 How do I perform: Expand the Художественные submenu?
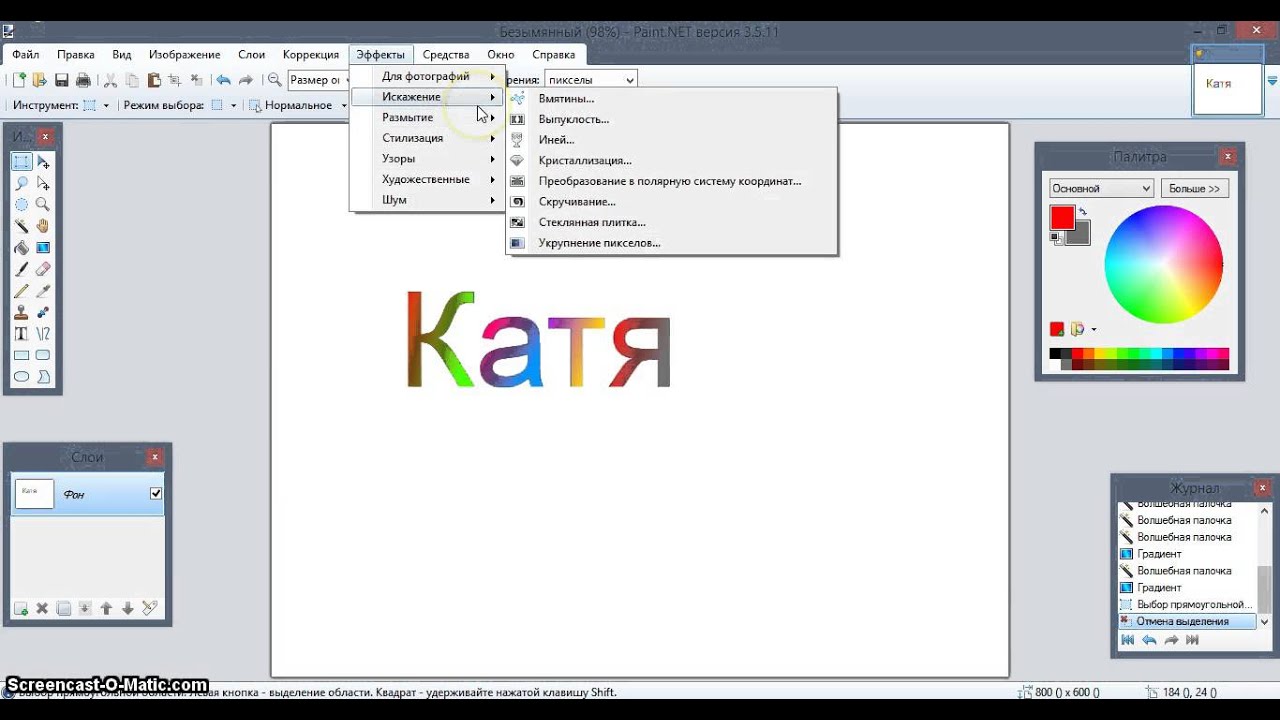point(428,179)
